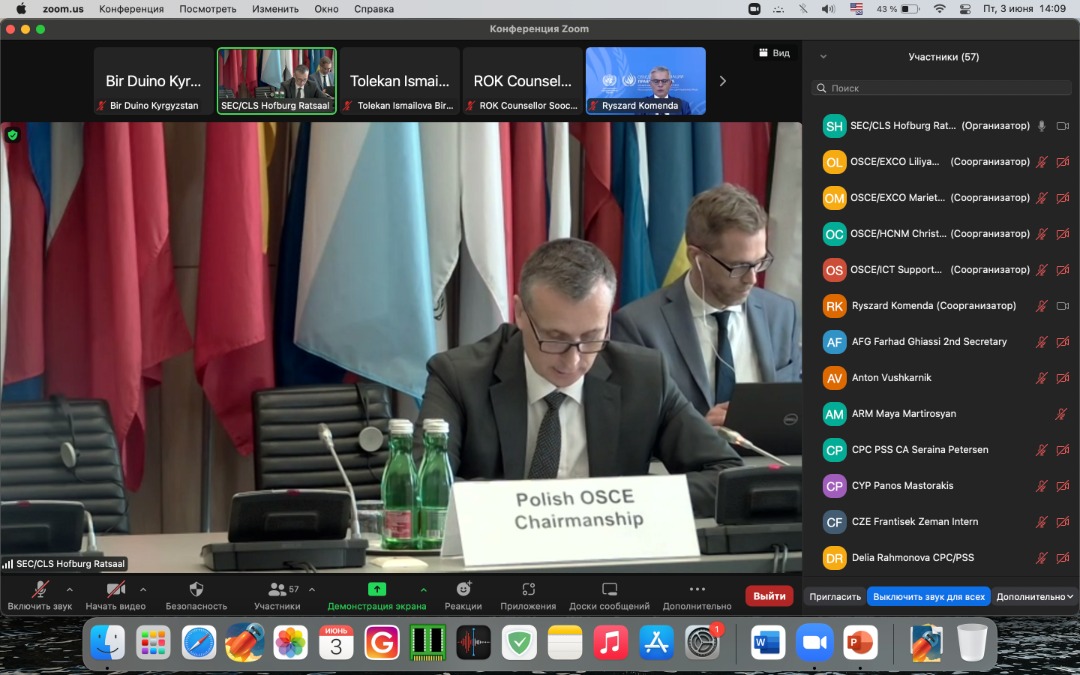Select the ROK Counsellor video tile
Screen dimensions: 1080x675
(523, 81)
